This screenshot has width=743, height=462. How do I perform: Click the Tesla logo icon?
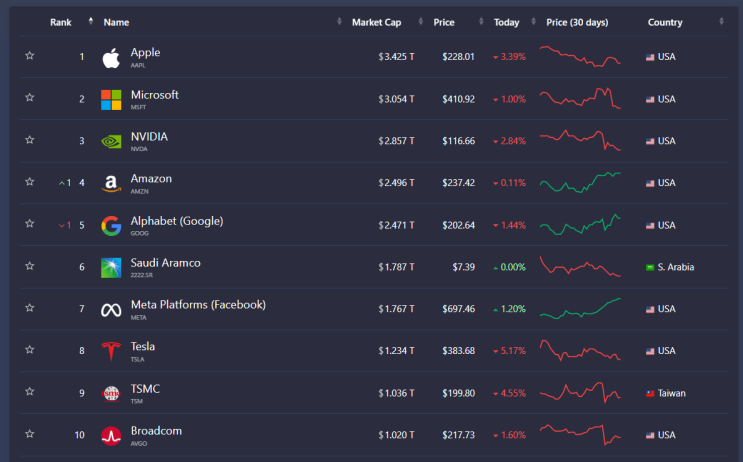tap(111, 351)
